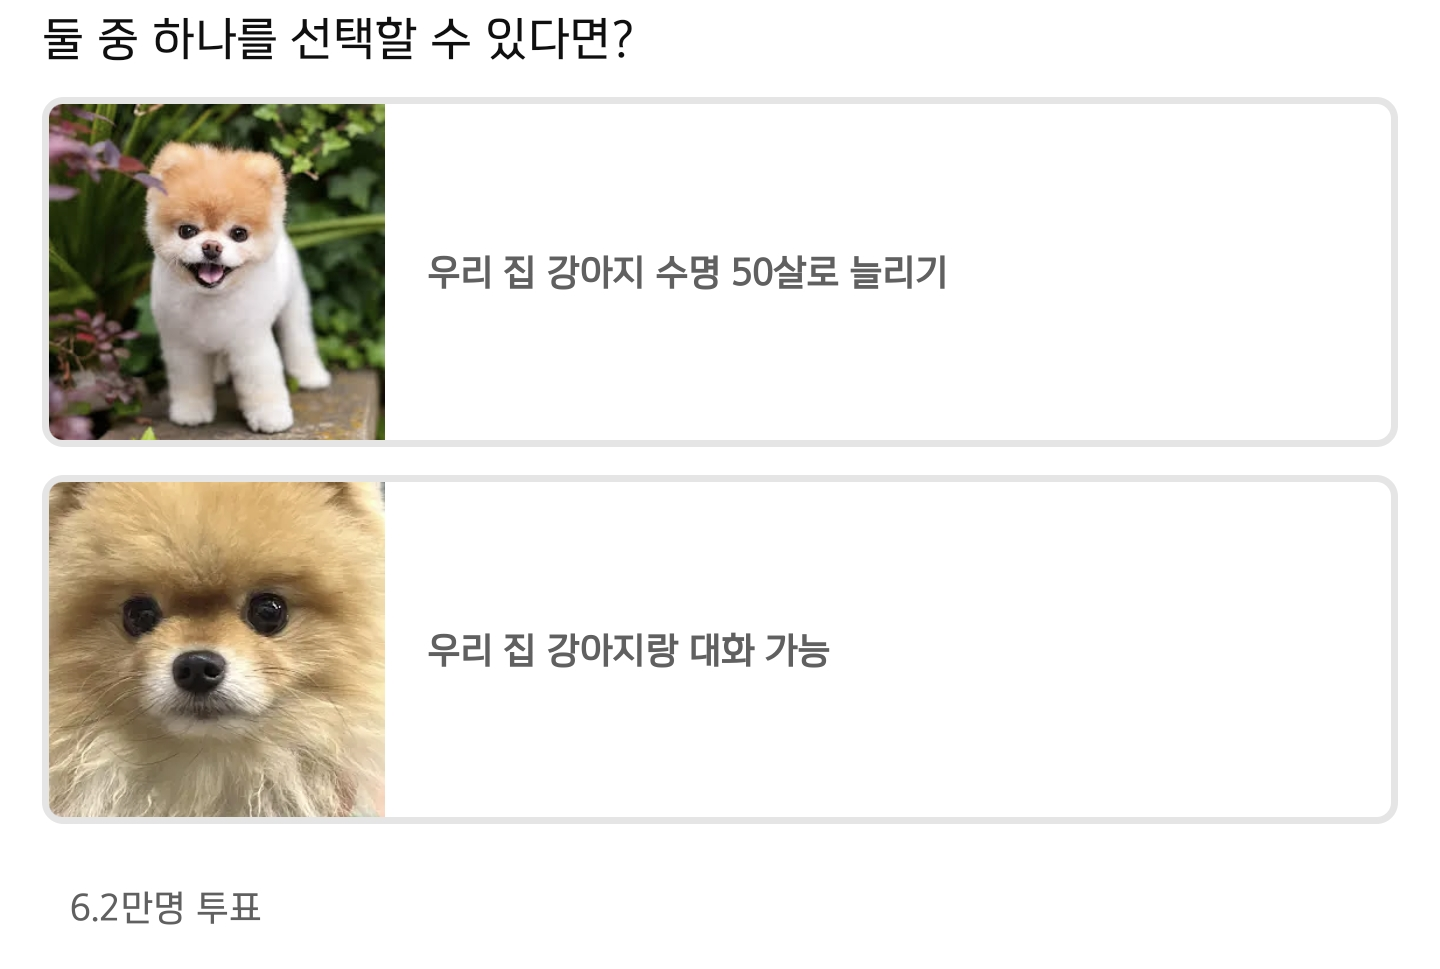
Task: Click the left eye of the close-up Pomeranian
Action: pos(143,614)
